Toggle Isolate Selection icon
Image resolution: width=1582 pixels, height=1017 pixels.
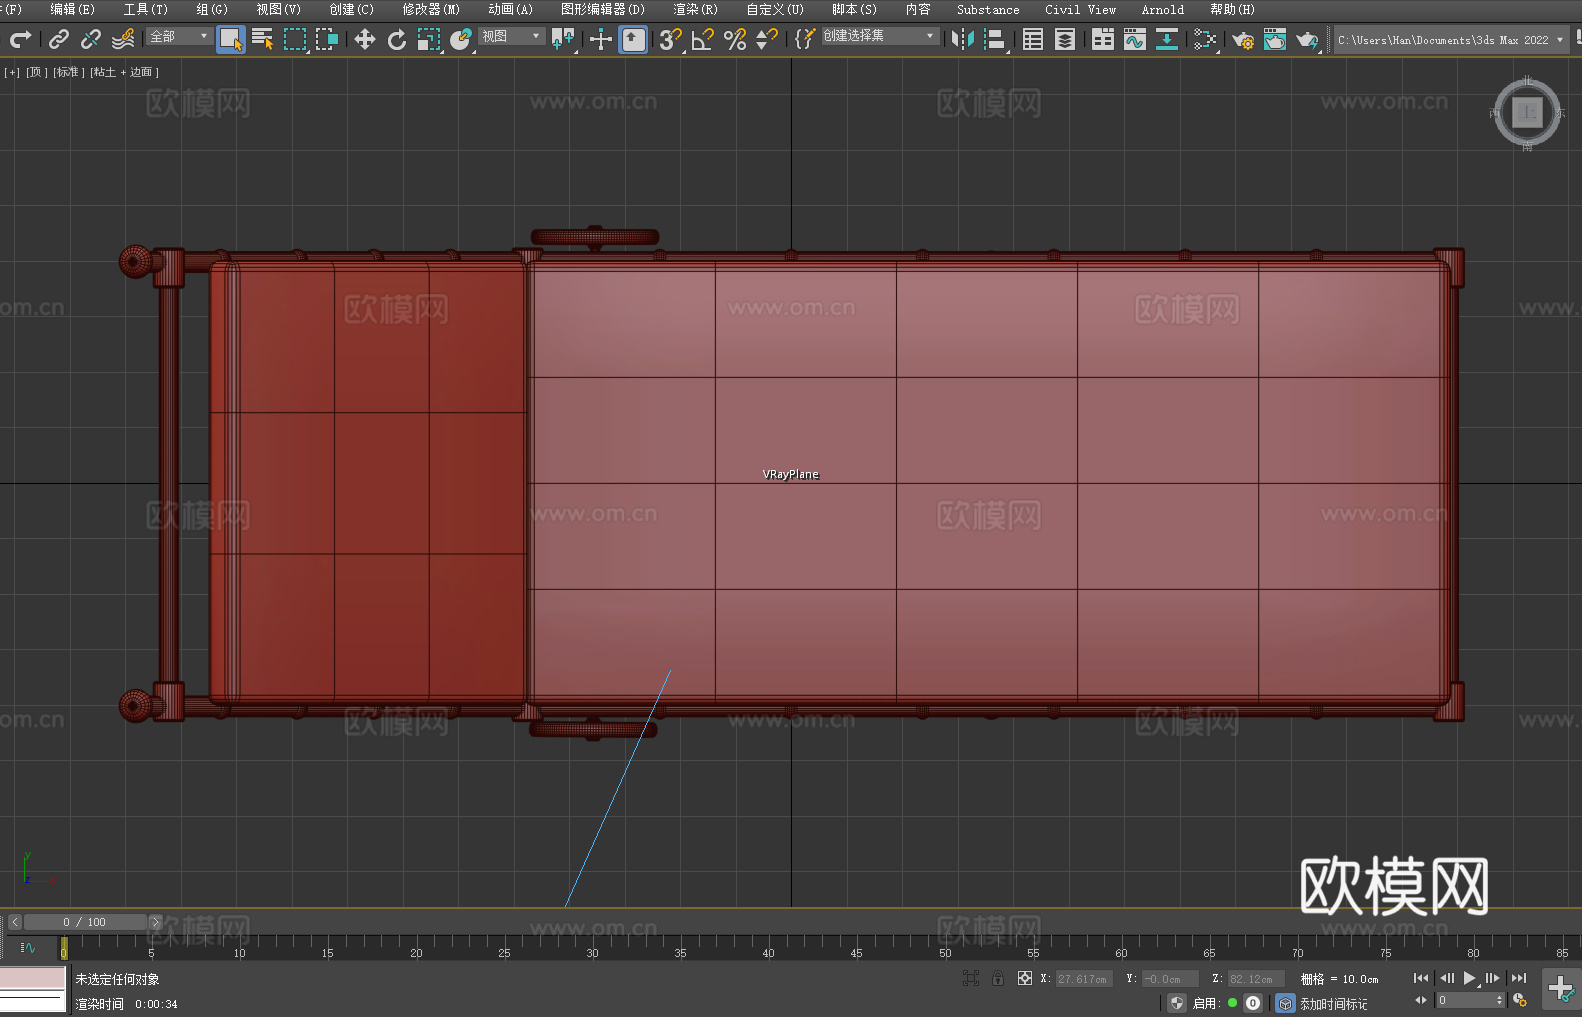[970, 978]
